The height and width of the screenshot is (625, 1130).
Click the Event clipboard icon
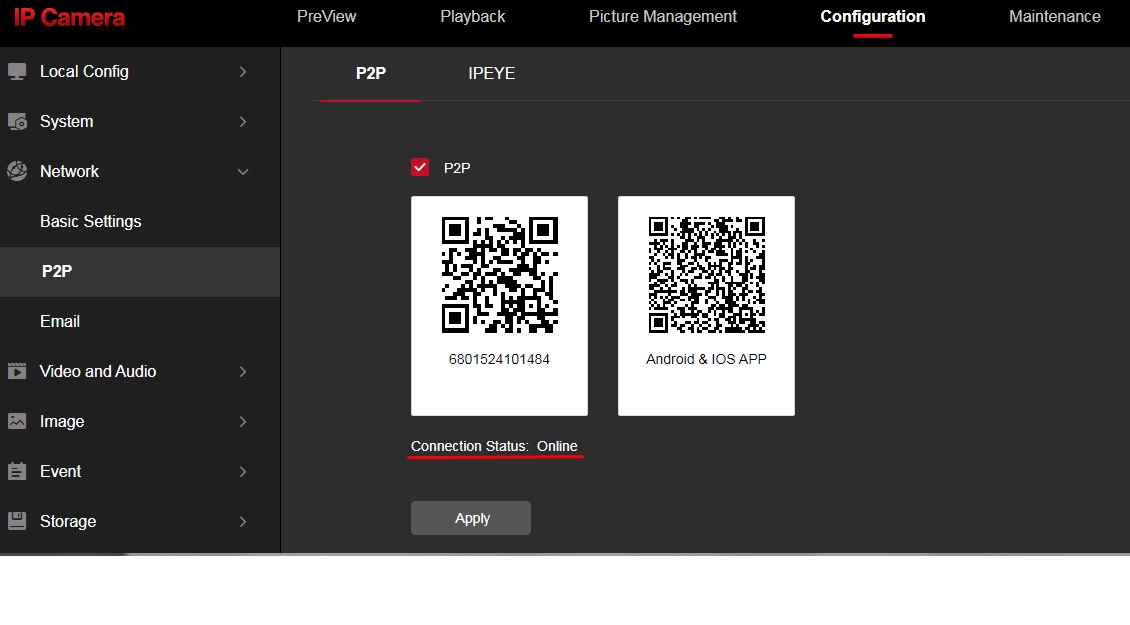click(x=17, y=471)
